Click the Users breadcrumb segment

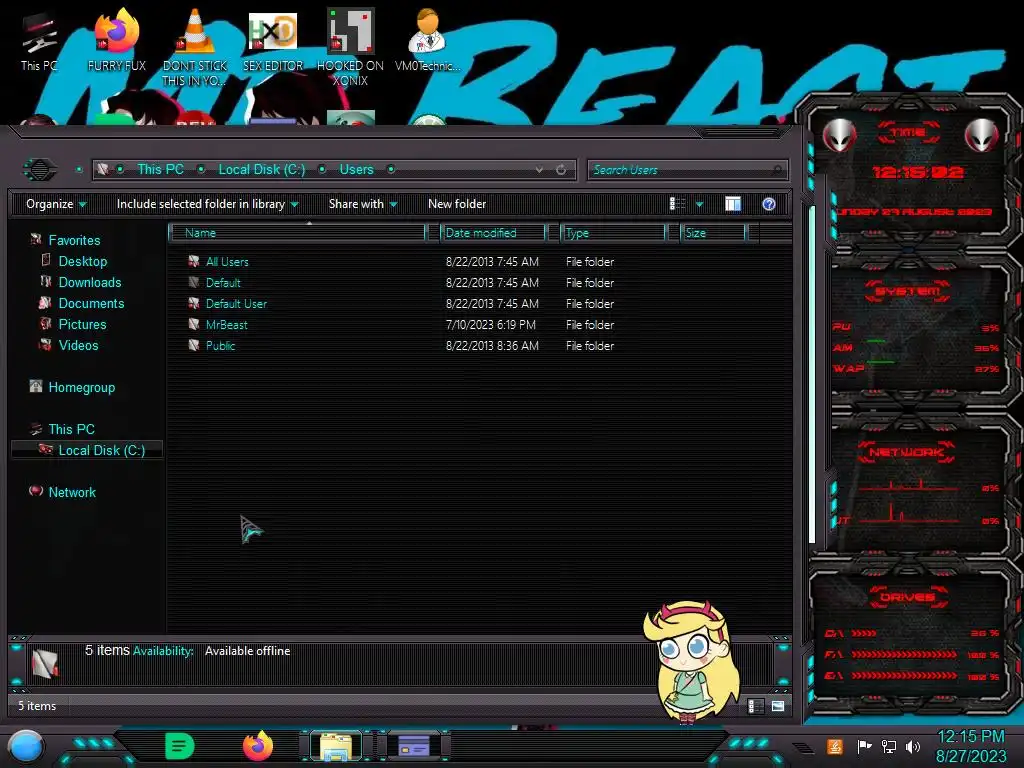(x=356, y=169)
